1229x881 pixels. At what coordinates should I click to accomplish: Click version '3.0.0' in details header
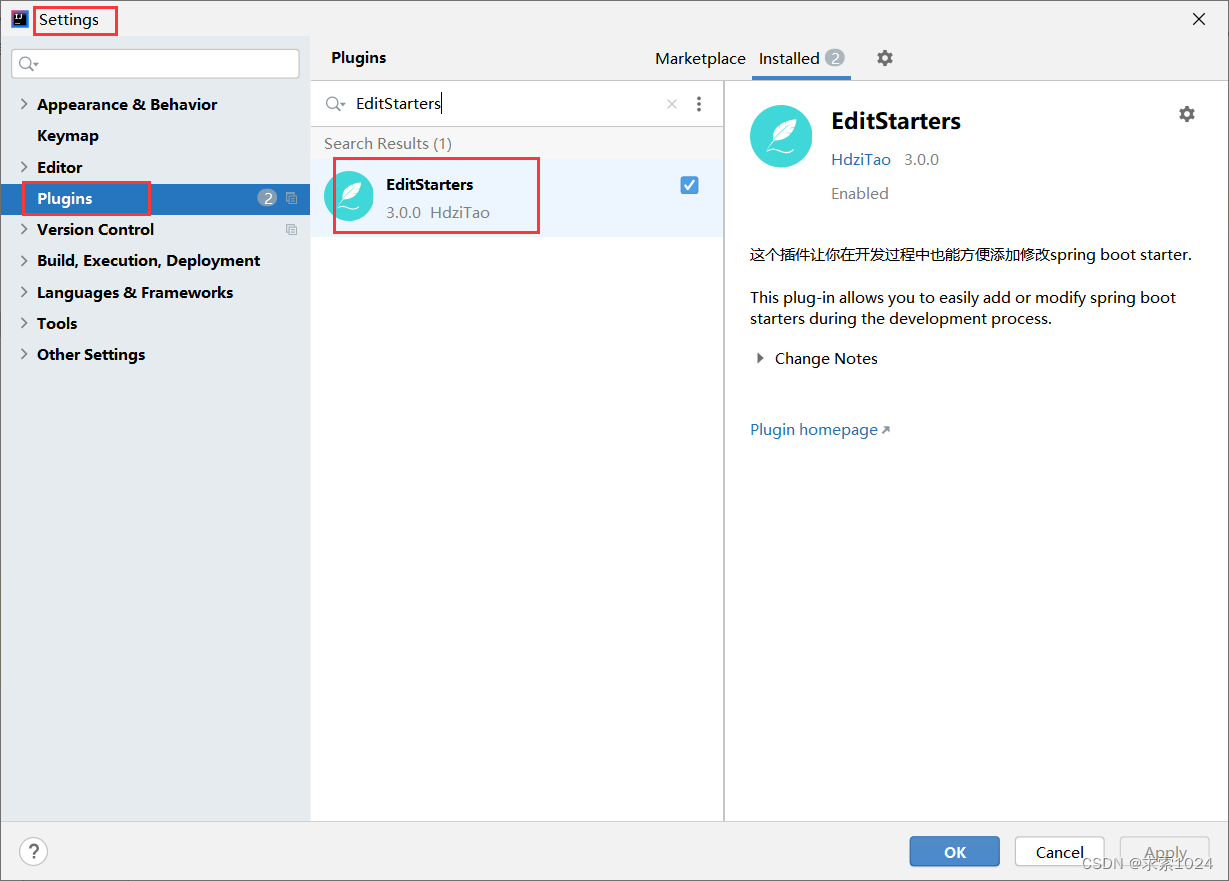(x=921, y=159)
